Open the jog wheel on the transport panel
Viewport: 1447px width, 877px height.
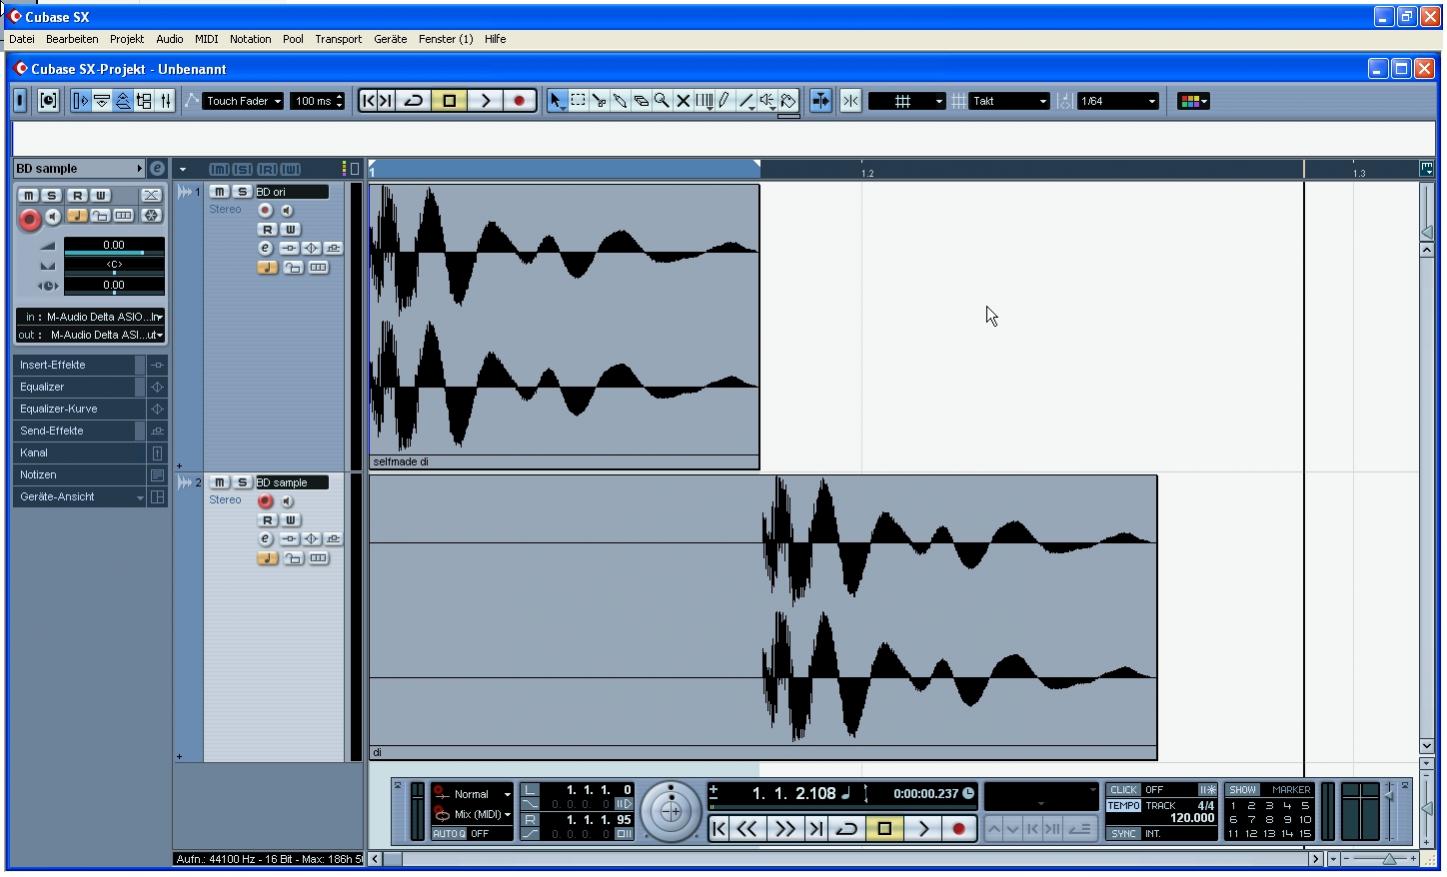(x=671, y=811)
